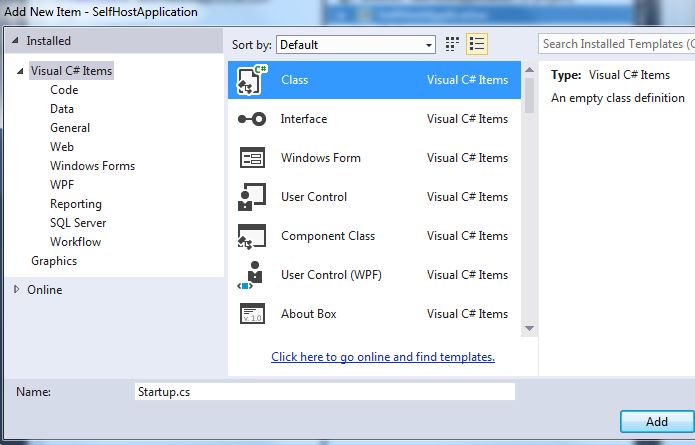Click 'Visual C# Items' in the Interface row
The image size is (695, 445).
click(x=468, y=119)
